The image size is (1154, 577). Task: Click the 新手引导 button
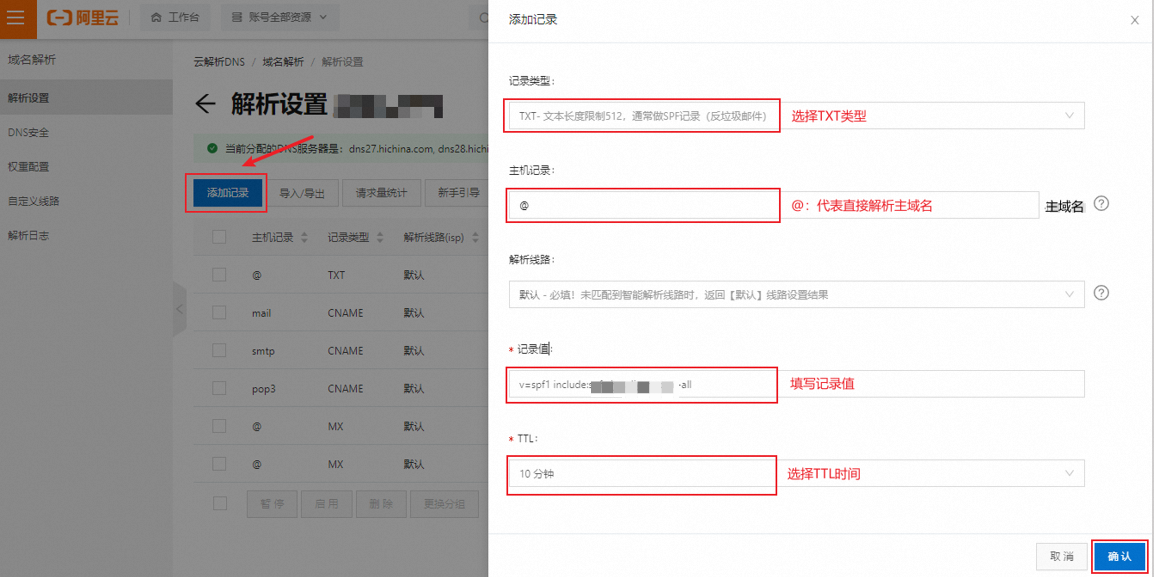tap(458, 194)
